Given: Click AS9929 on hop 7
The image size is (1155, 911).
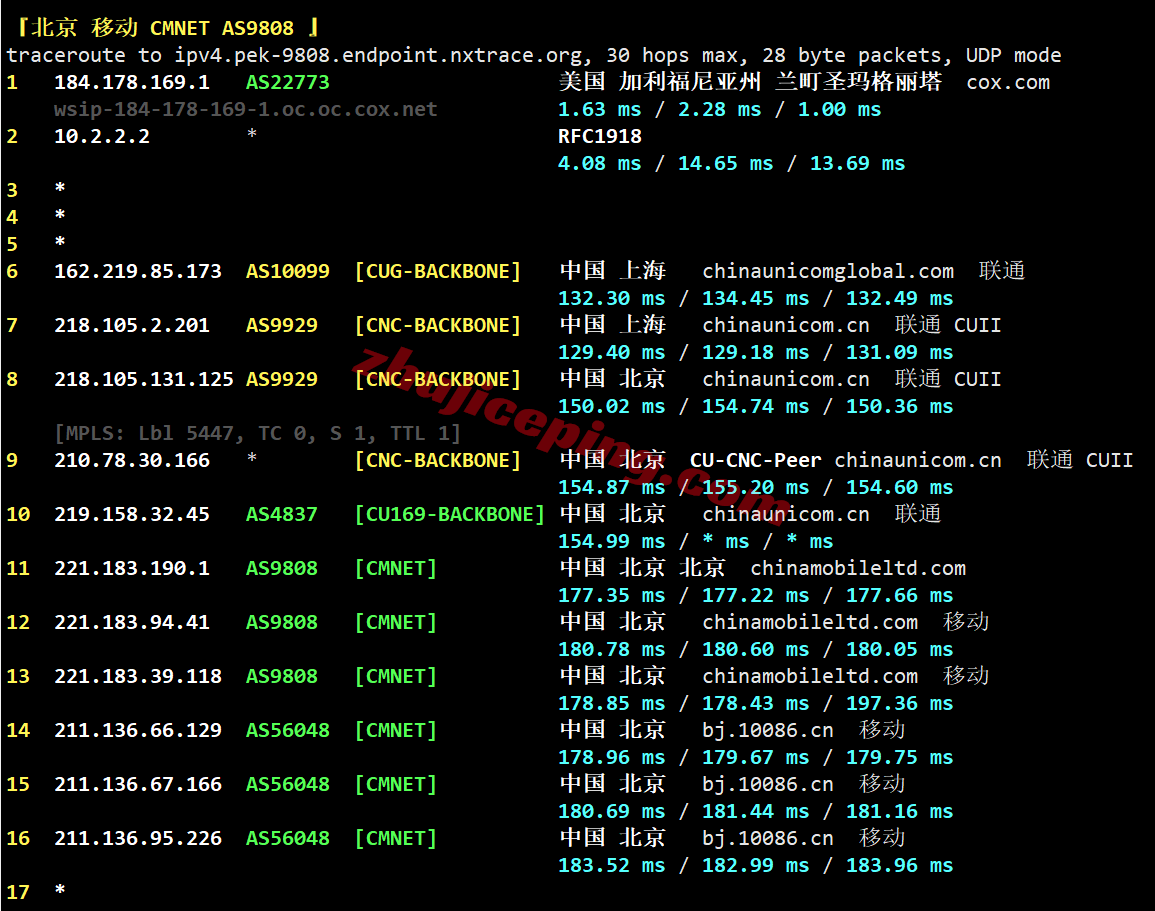Looking at the screenshot, I should [x=281, y=325].
